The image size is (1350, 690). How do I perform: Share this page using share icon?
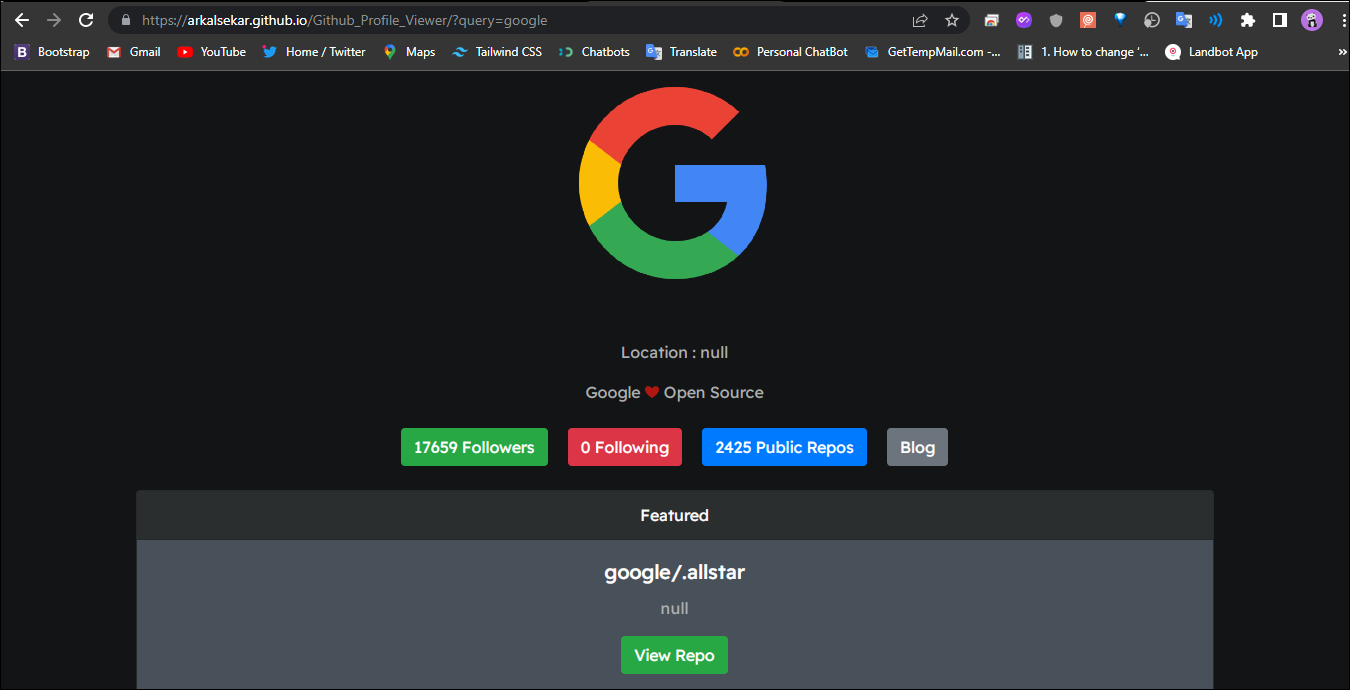tap(920, 20)
